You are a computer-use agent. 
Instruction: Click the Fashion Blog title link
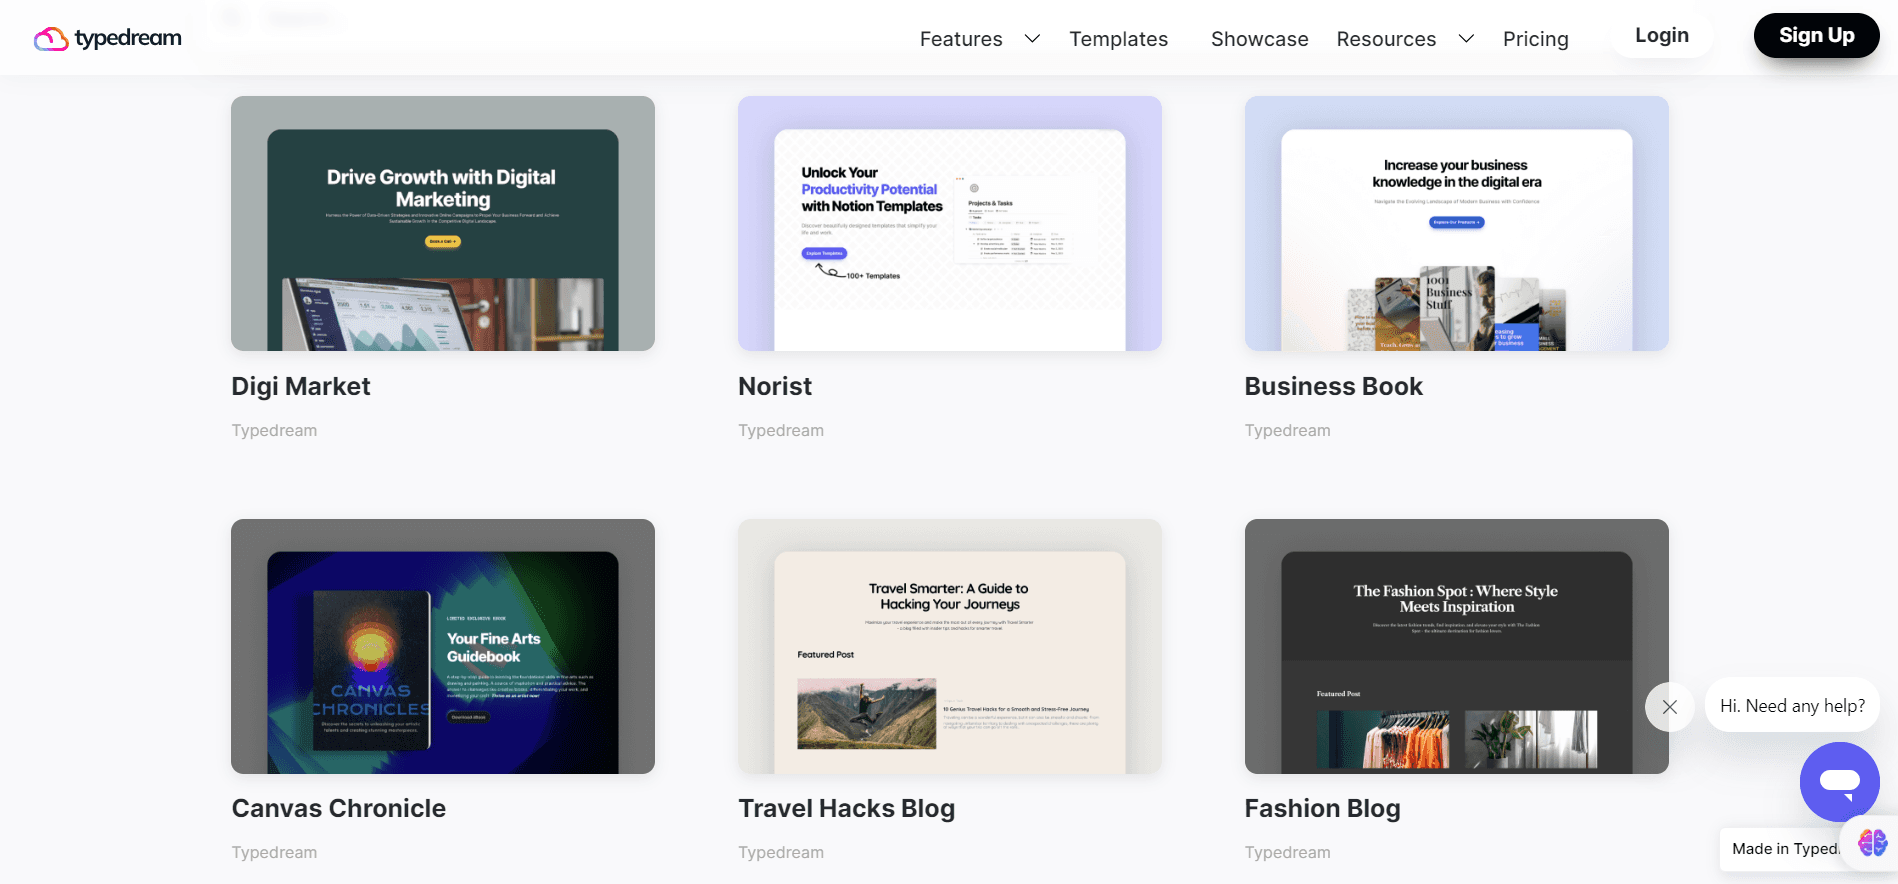click(1322, 808)
